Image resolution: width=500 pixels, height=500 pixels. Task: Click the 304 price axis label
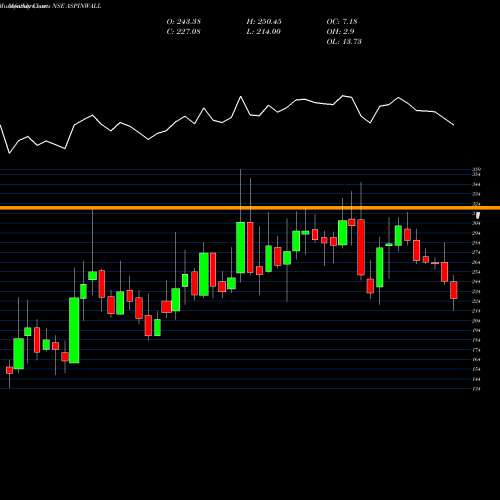tap(476, 223)
